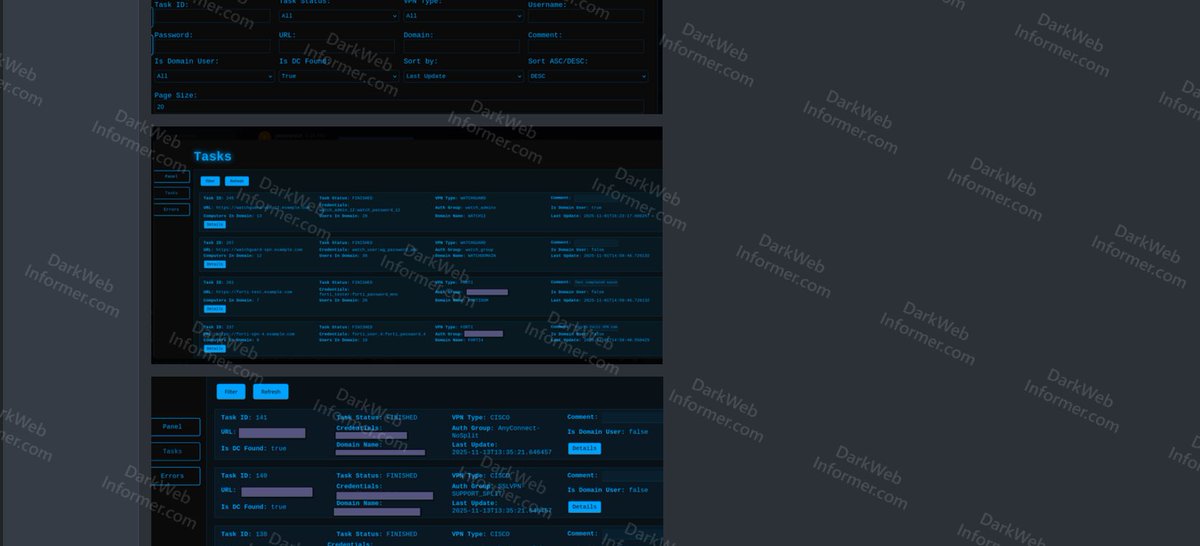Open Details for the watch_admins auth group task

coord(214,224)
